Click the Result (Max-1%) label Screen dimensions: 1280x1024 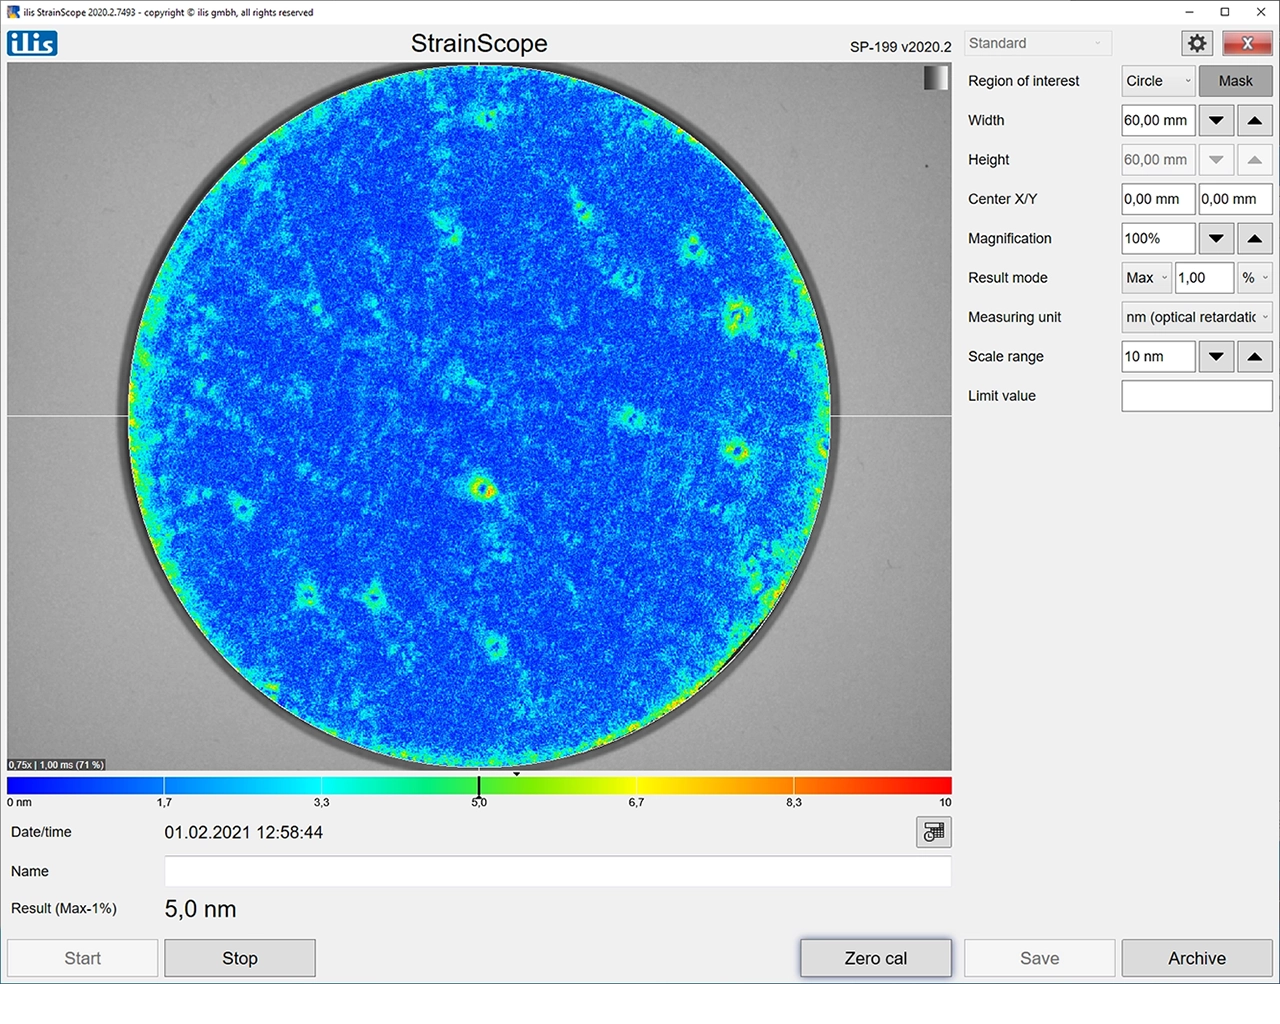[x=64, y=908]
